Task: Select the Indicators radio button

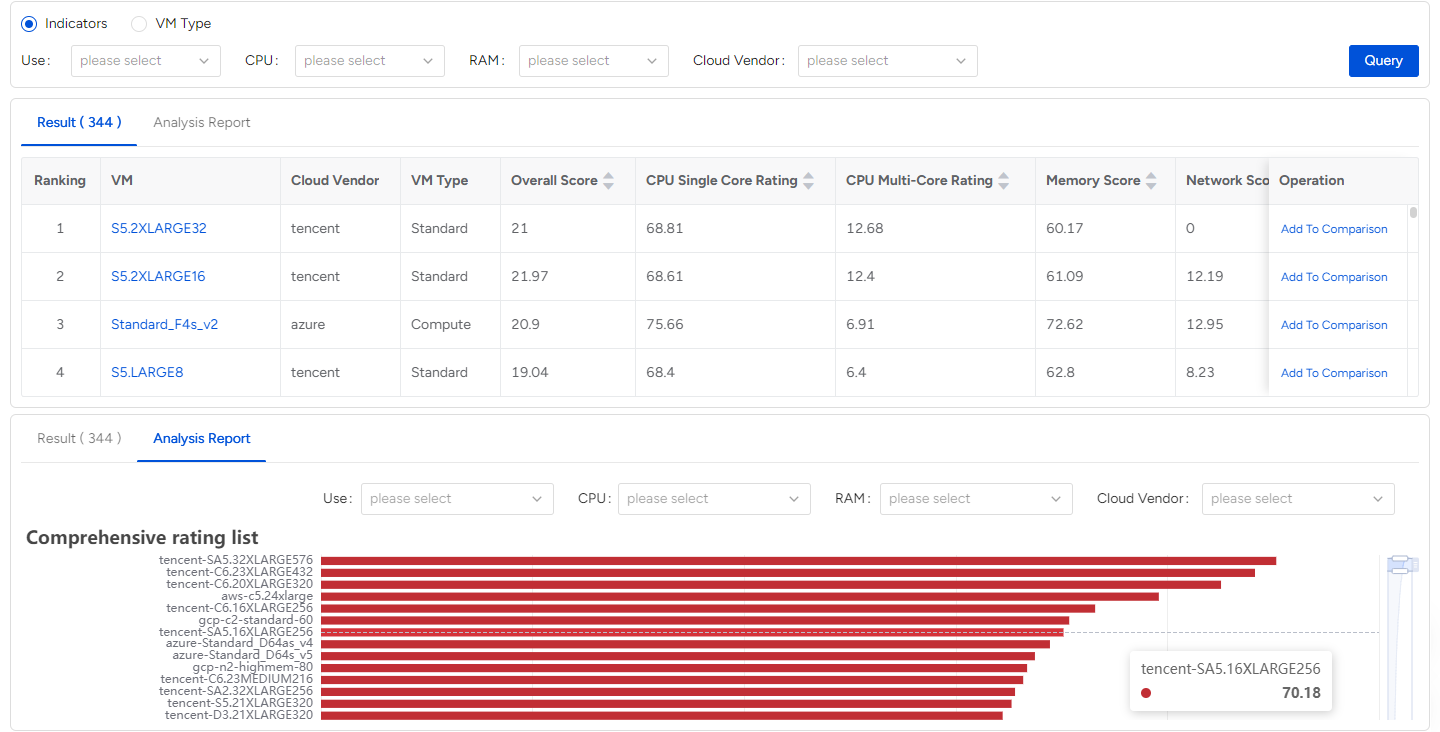Action: [29, 24]
